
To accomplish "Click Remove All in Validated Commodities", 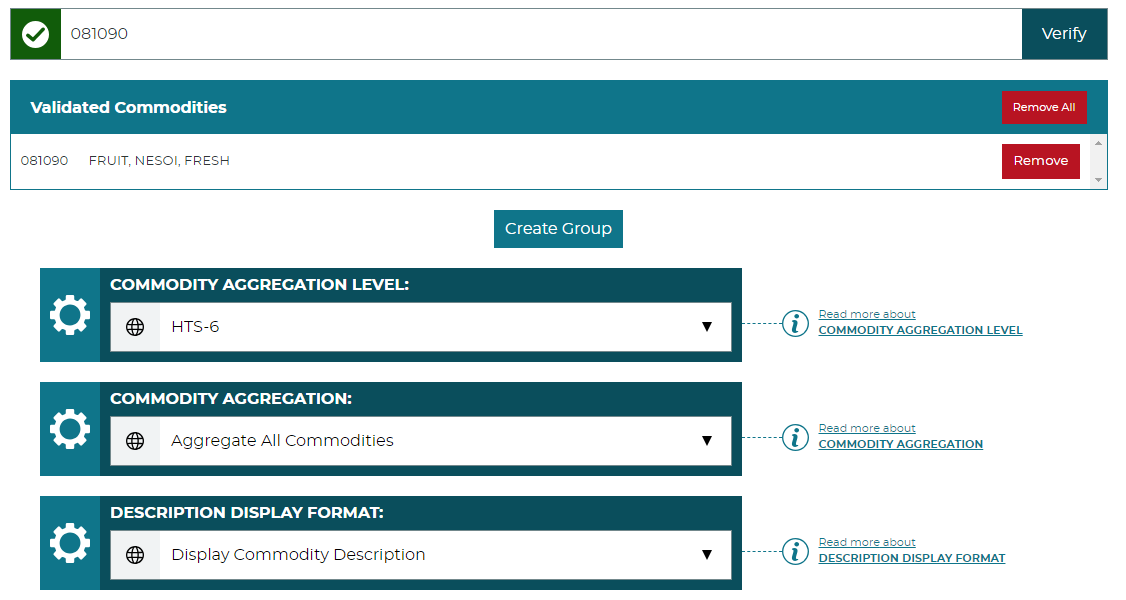I will tap(1044, 107).
